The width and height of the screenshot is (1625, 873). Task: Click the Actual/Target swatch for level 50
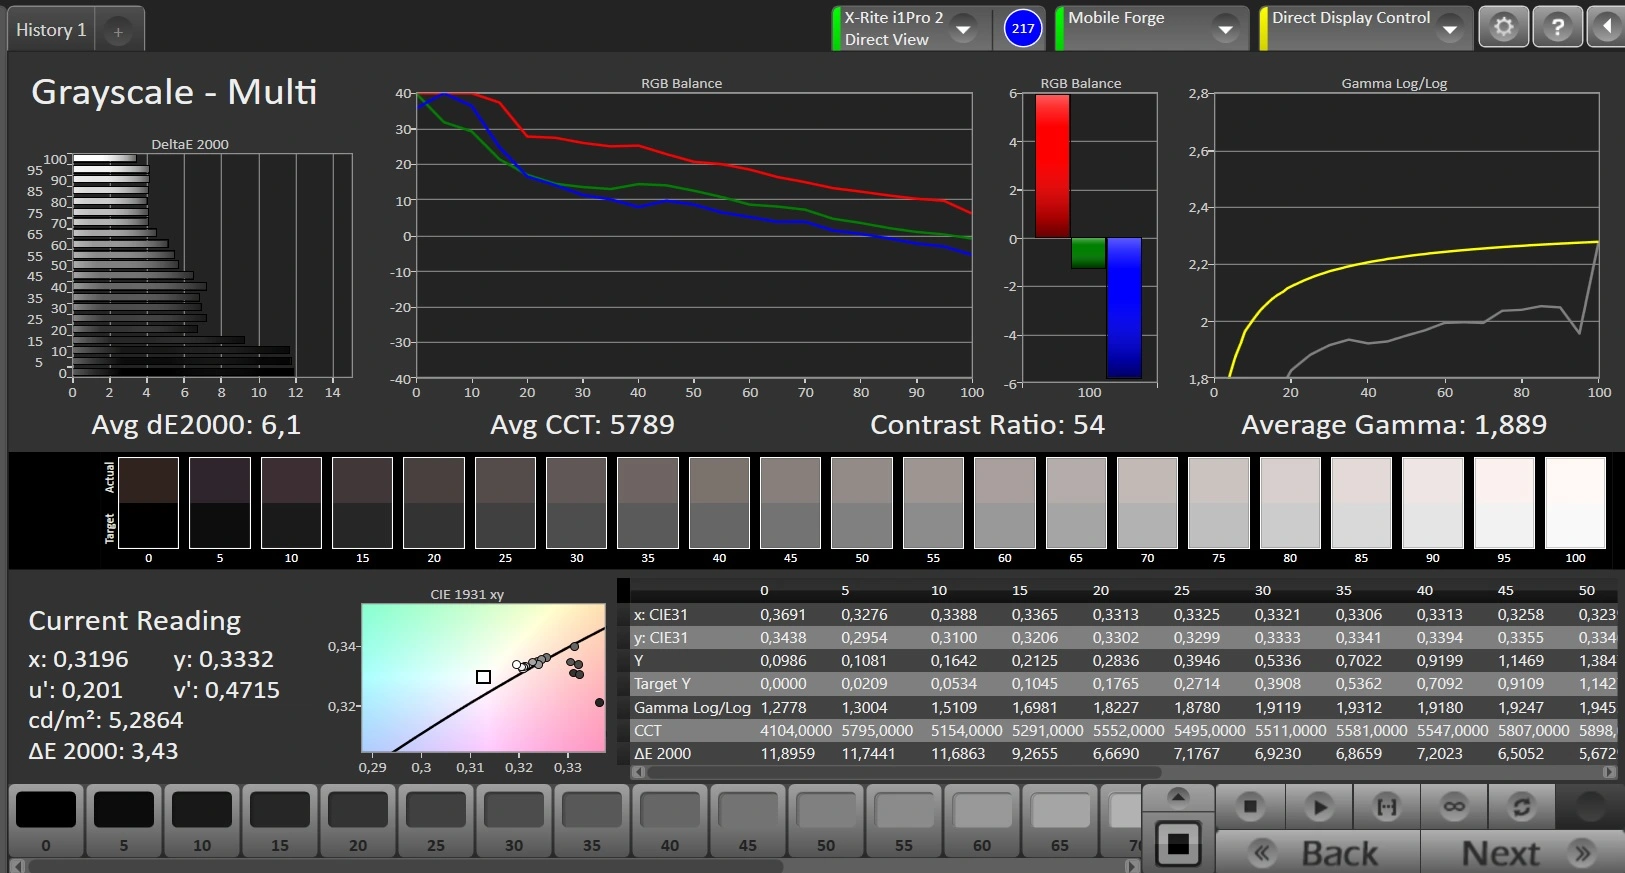pos(862,503)
